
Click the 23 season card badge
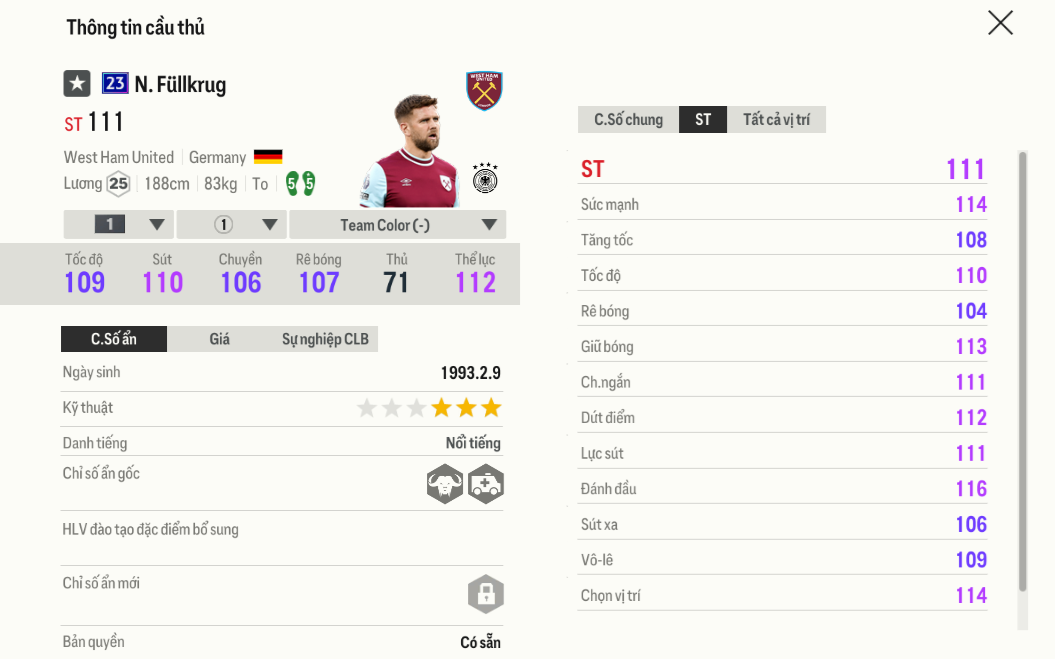[x=115, y=83]
